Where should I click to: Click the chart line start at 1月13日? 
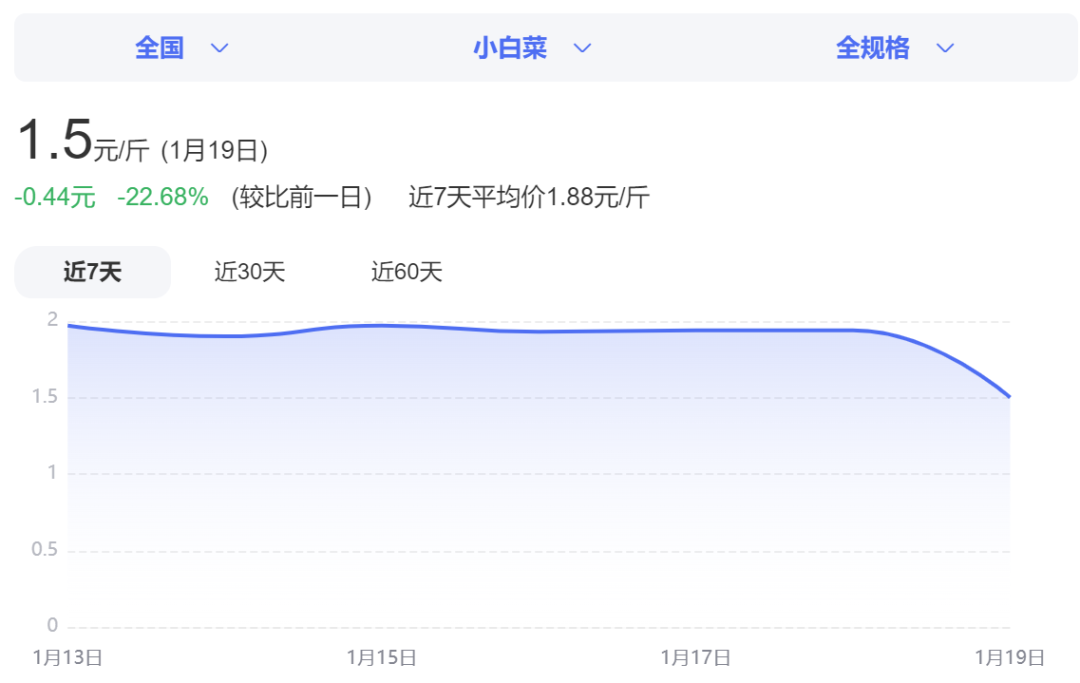point(68,325)
